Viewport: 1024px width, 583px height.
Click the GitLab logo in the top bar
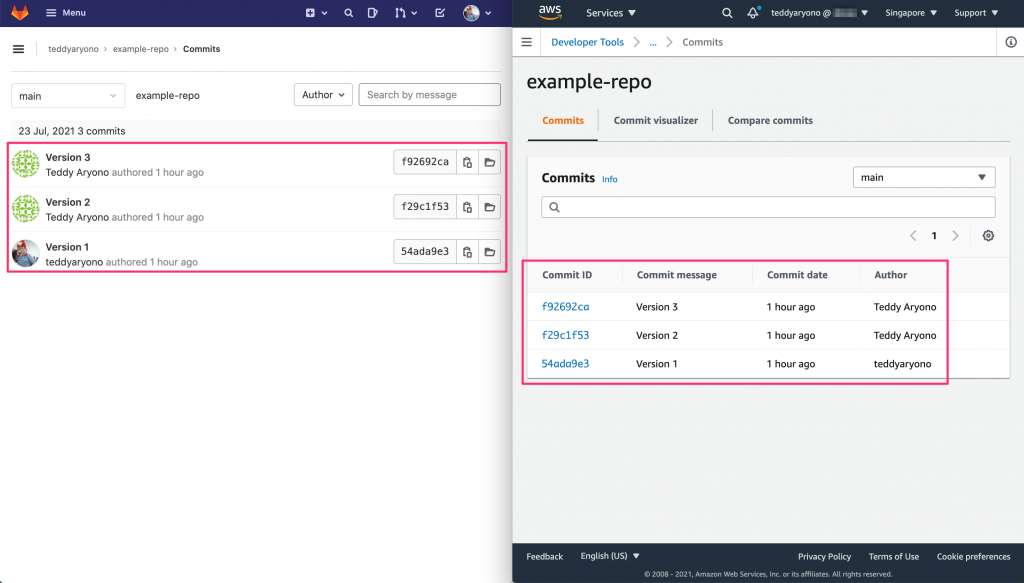(18, 12)
